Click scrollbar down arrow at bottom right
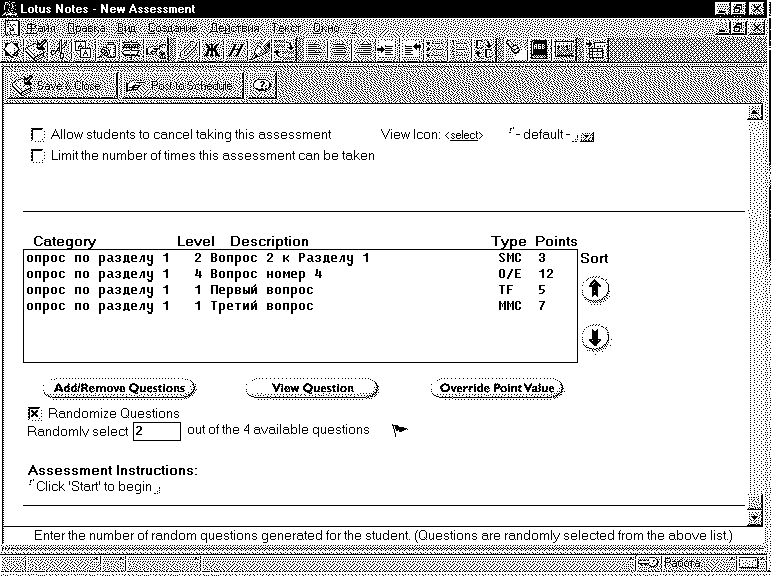This screenshot has height=576, width=771. pos(754,518)
